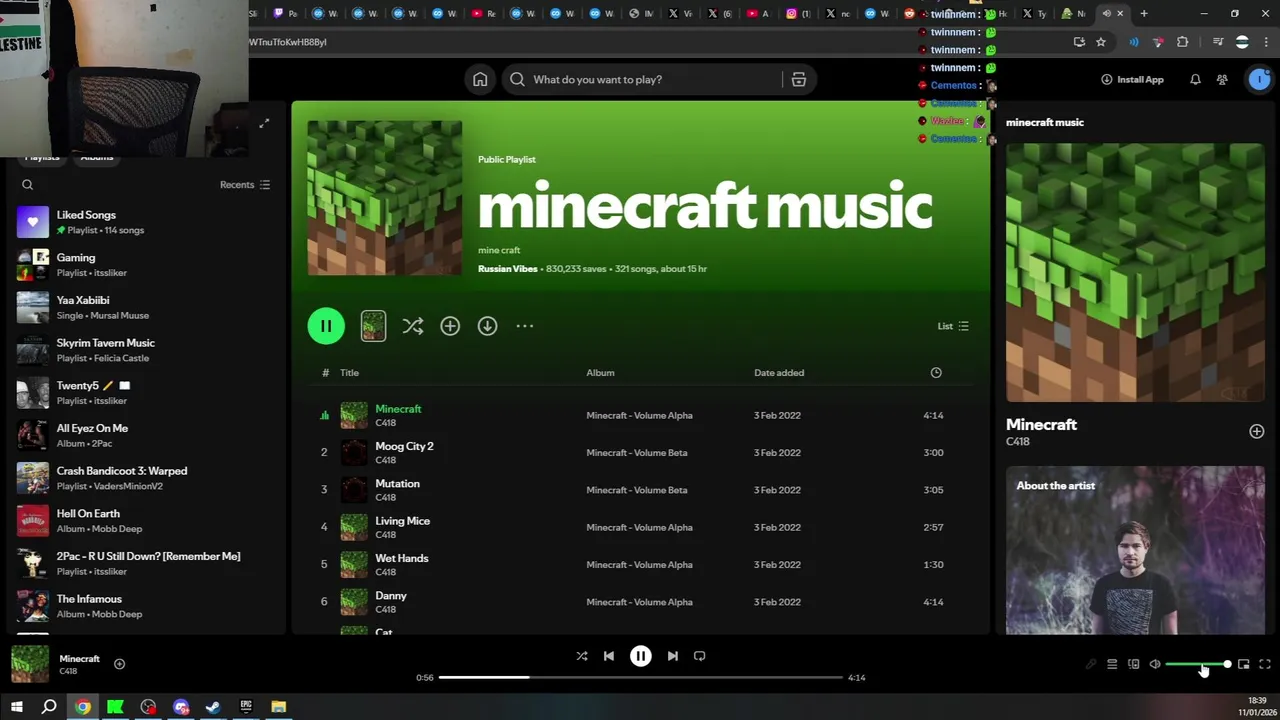The height and width of the screenshot is (720, 1280).
Task: Open the Recents sort dropdown in library
Action: (245, 185)
